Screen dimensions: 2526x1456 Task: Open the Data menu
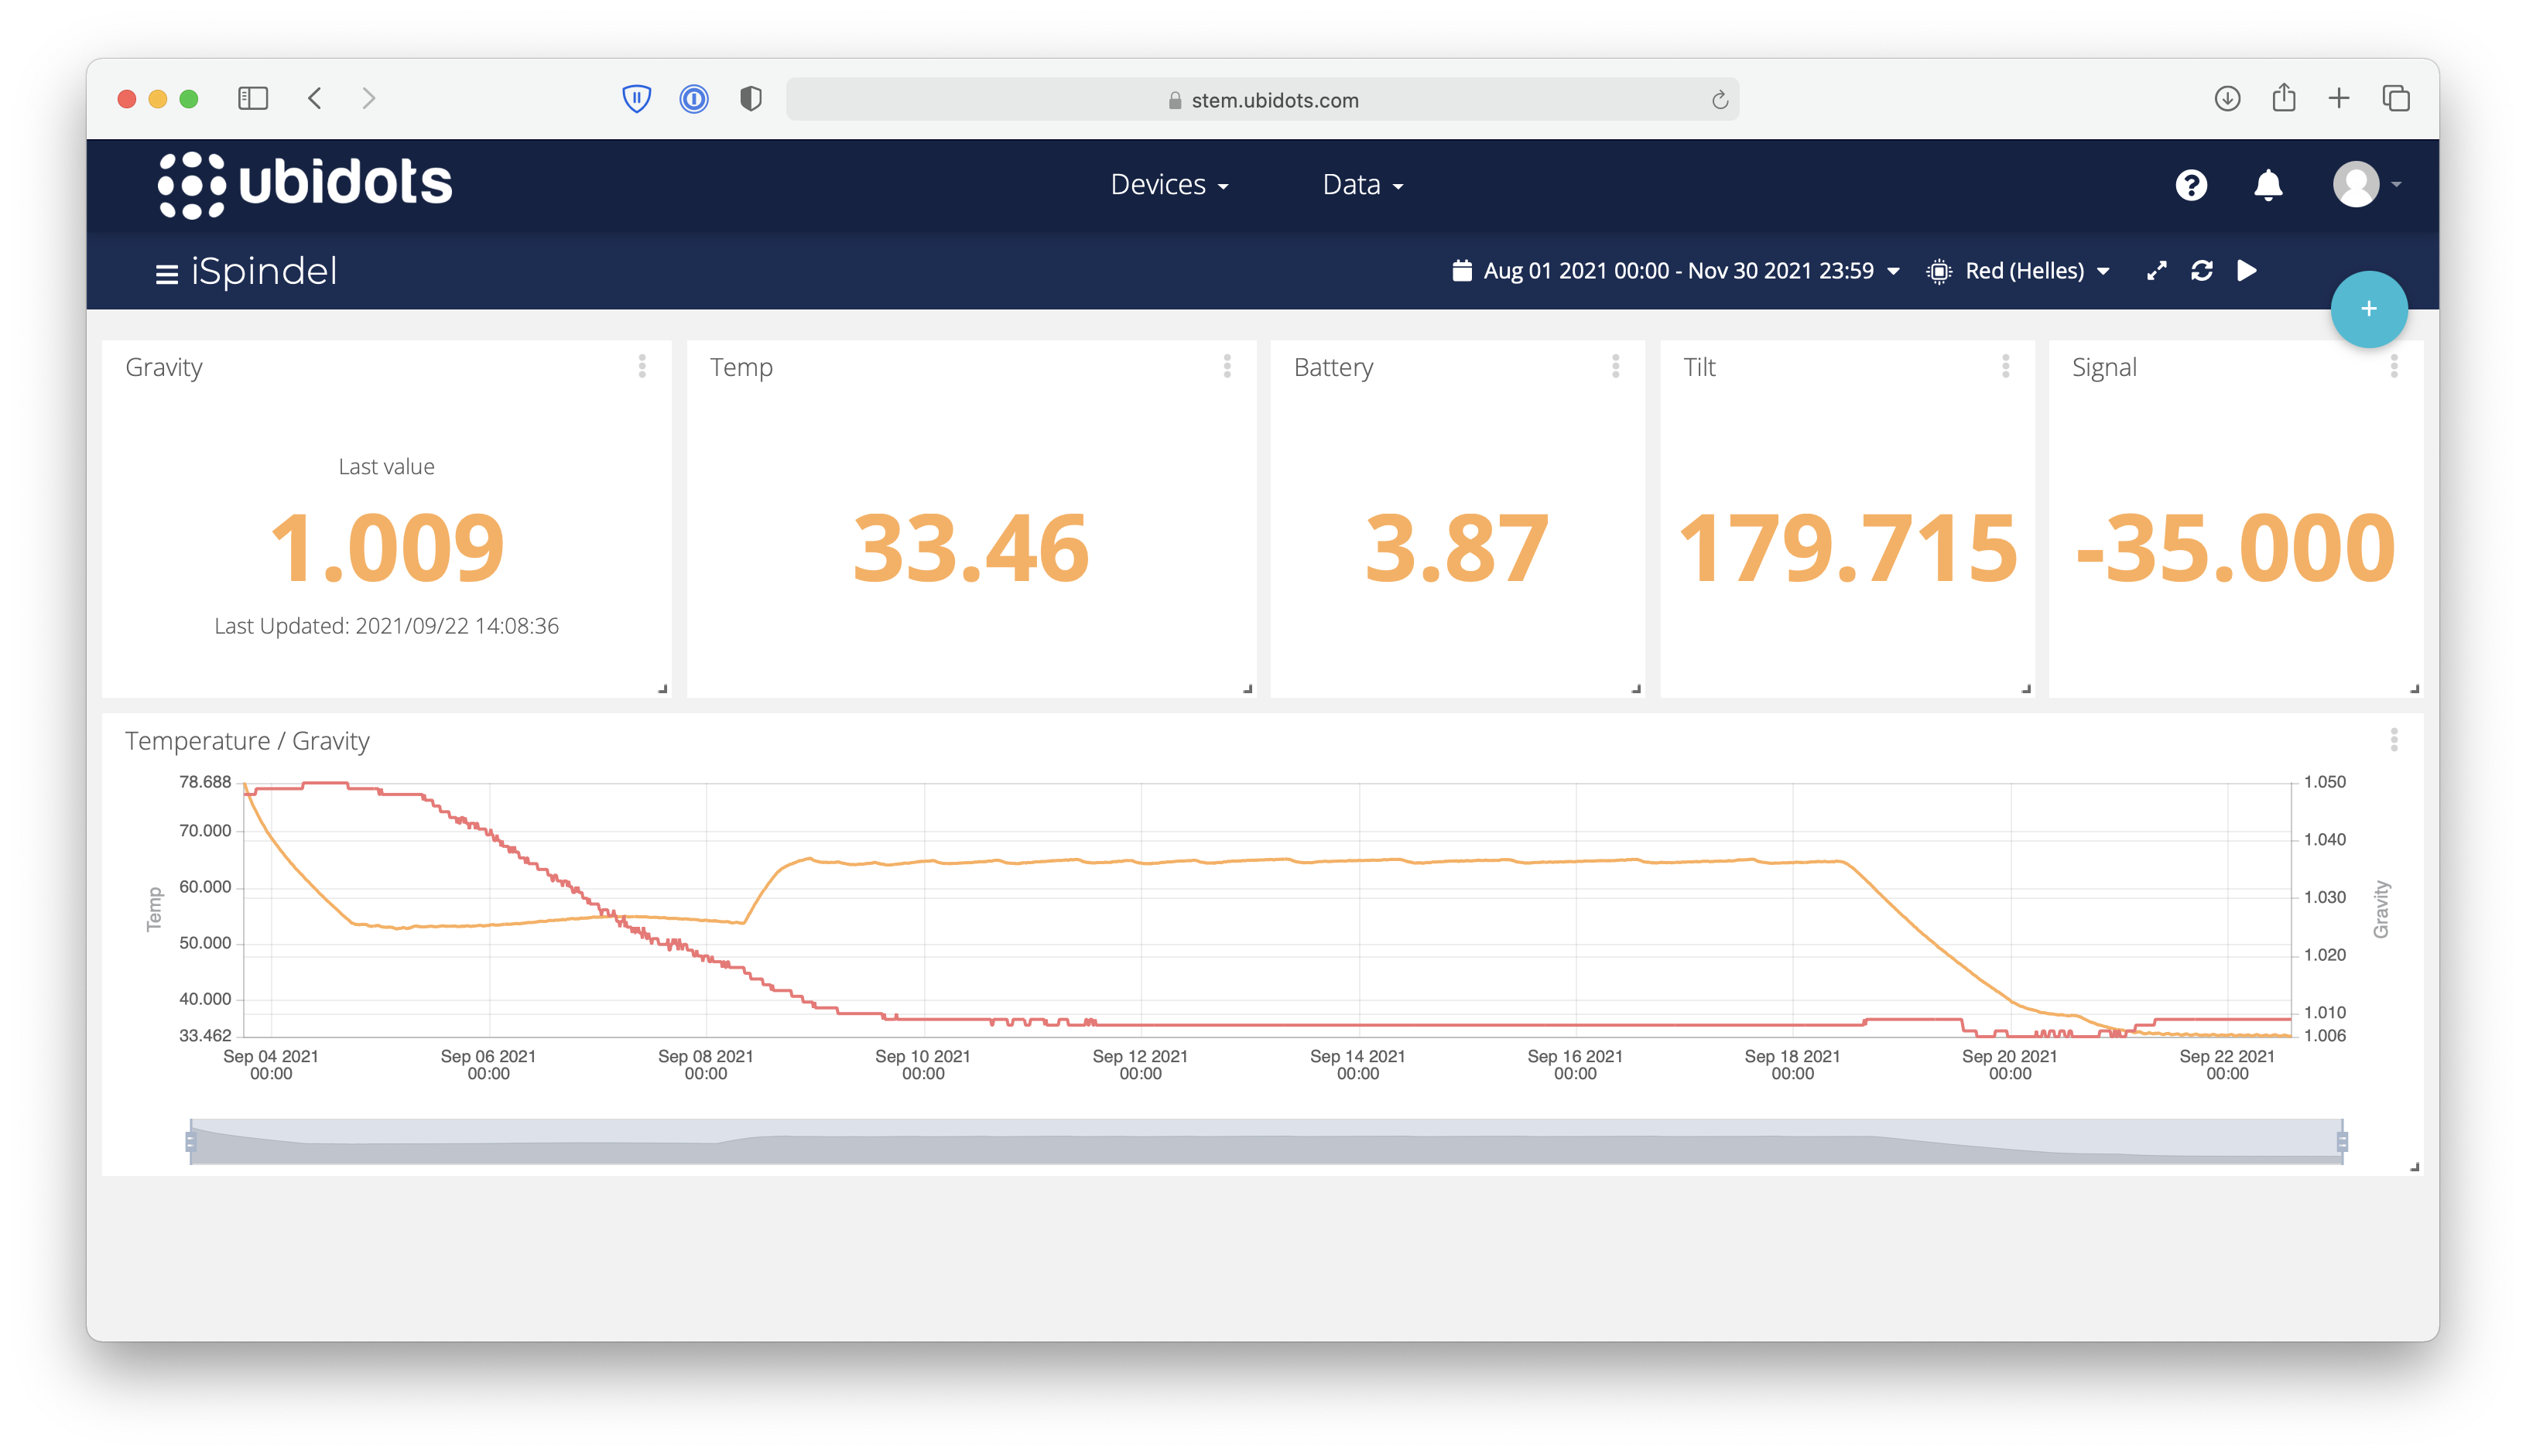pos(1362,184)
